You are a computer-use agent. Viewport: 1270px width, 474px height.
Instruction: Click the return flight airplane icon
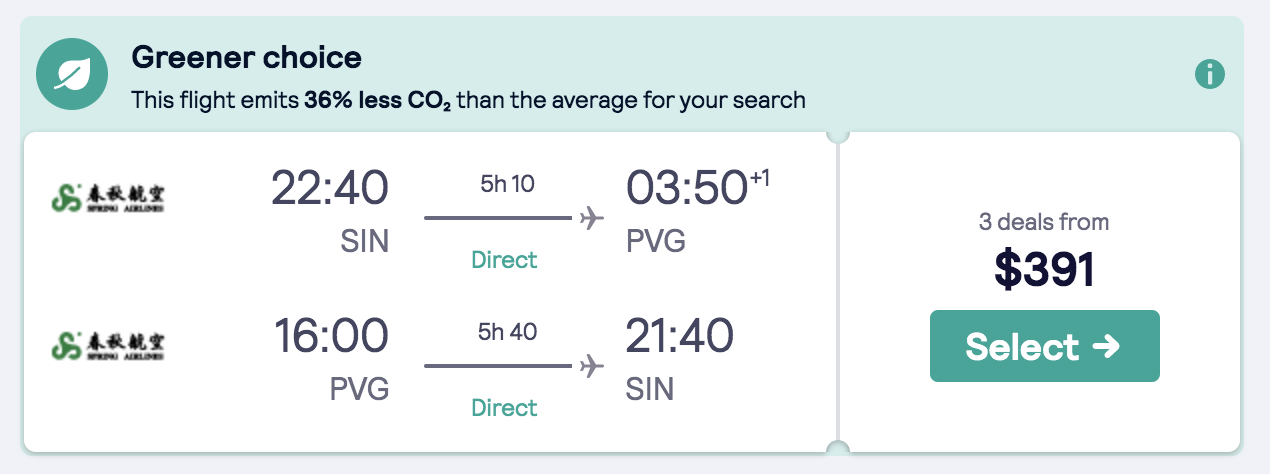(592, 365)
